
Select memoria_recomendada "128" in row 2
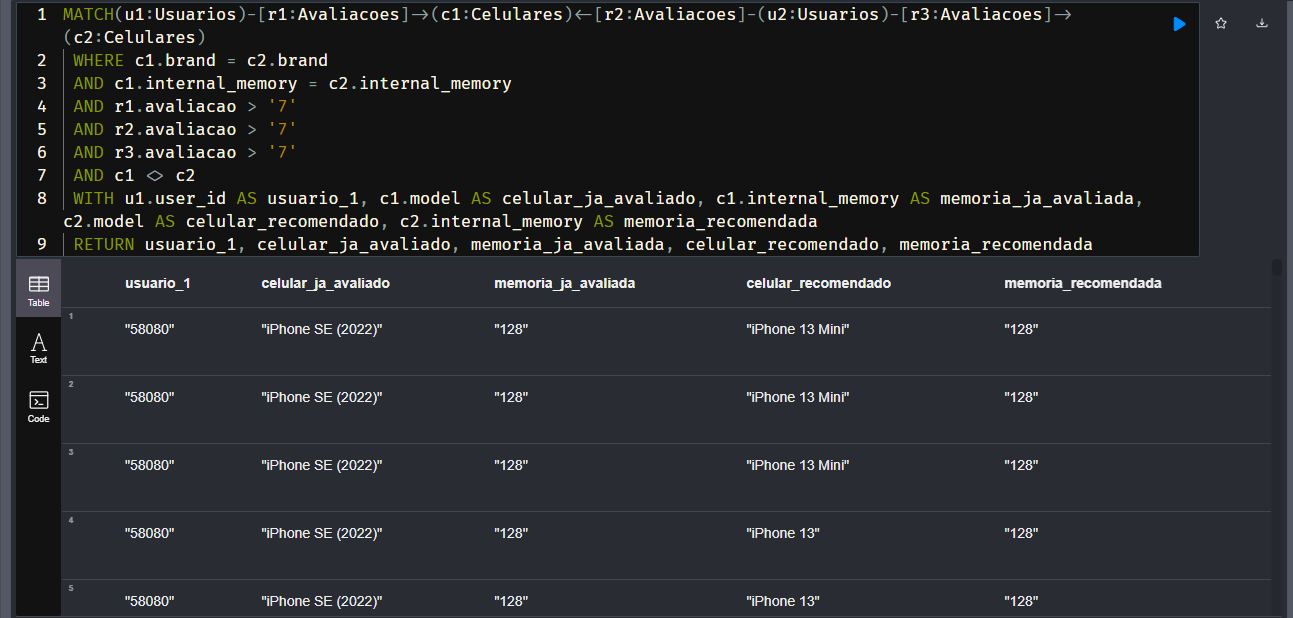1021,397
